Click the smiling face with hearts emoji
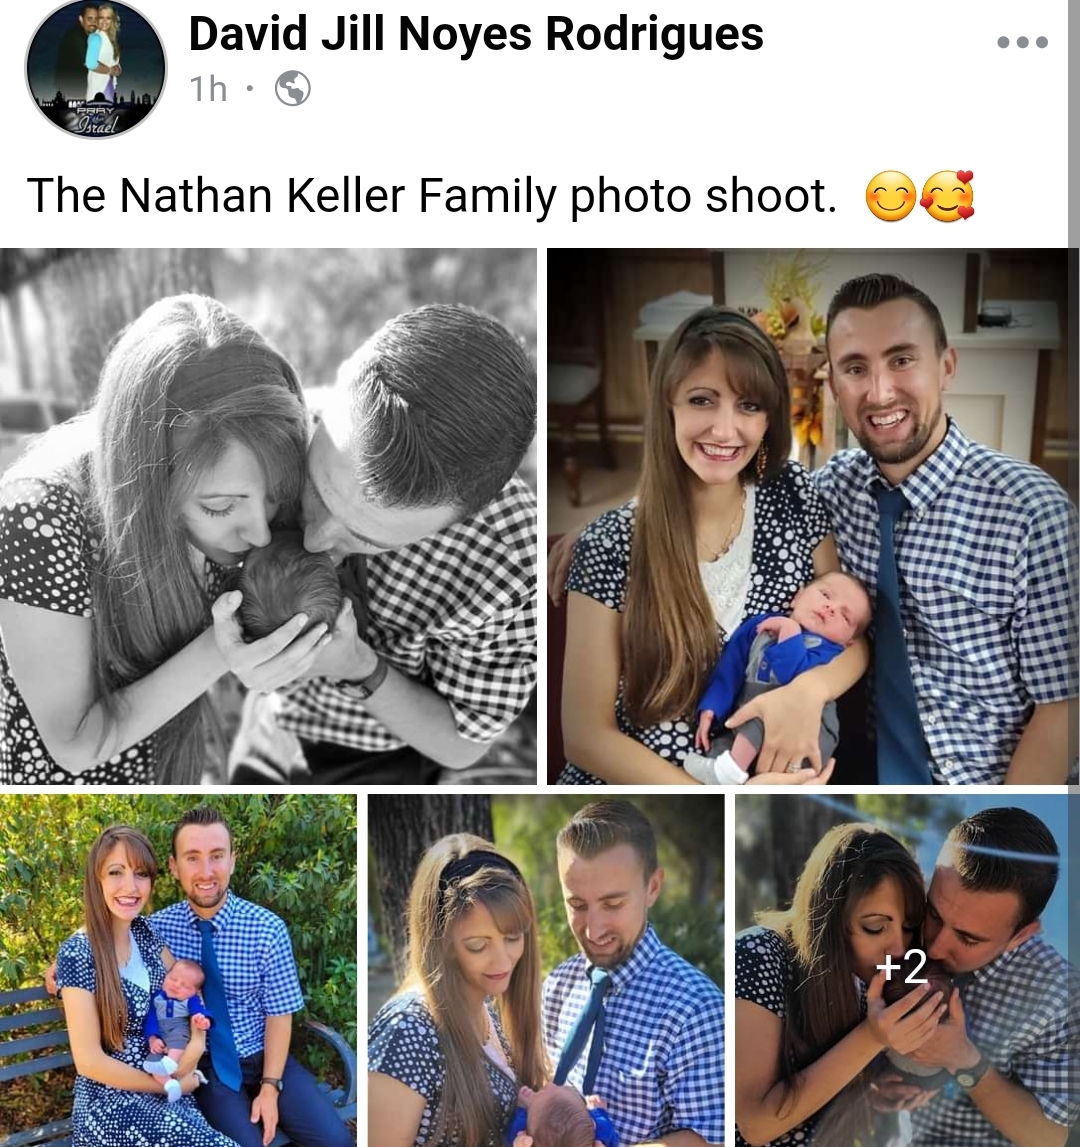The image size is (1080, 1147). coord(948,196)
